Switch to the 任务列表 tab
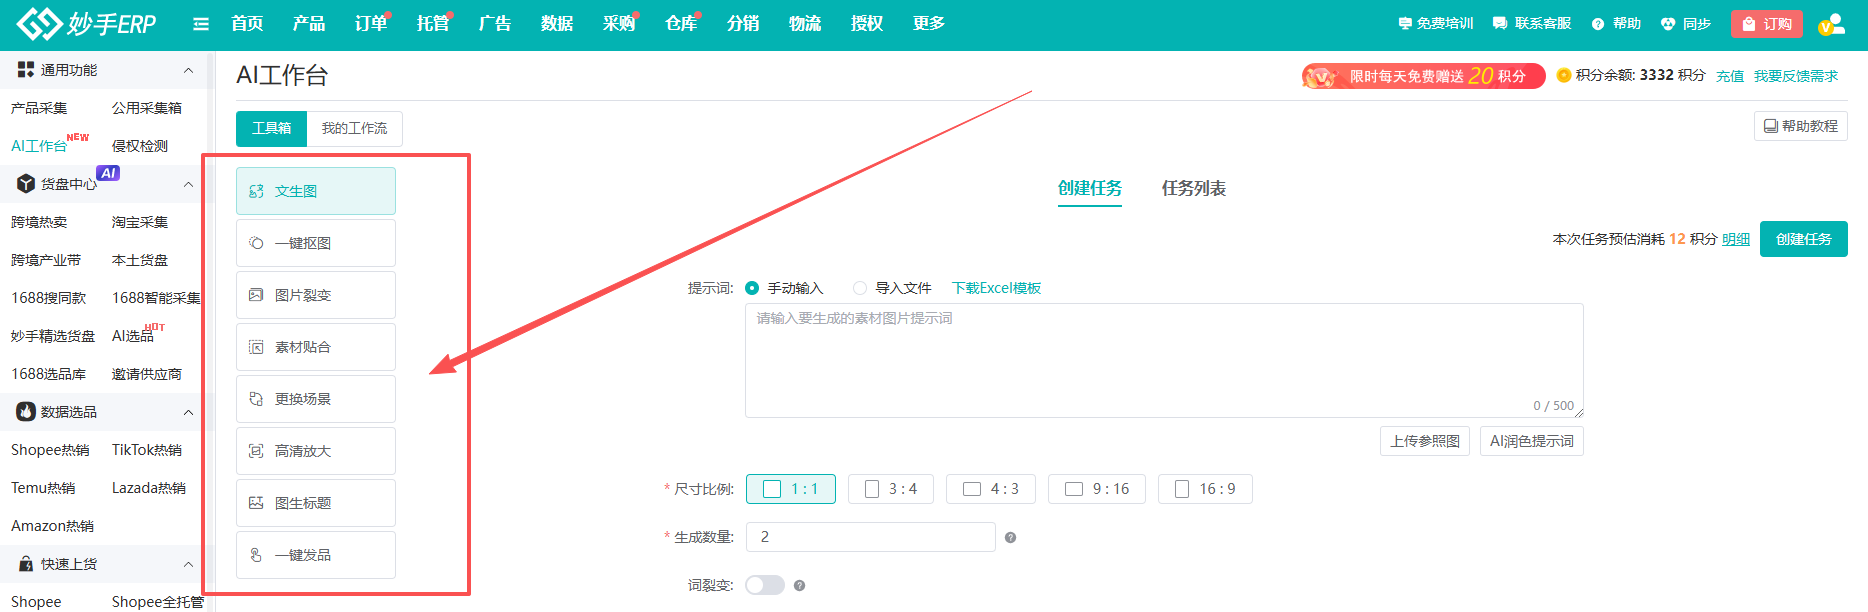The height and width of the screenshot is (612, 1868). click(1194, 188)
